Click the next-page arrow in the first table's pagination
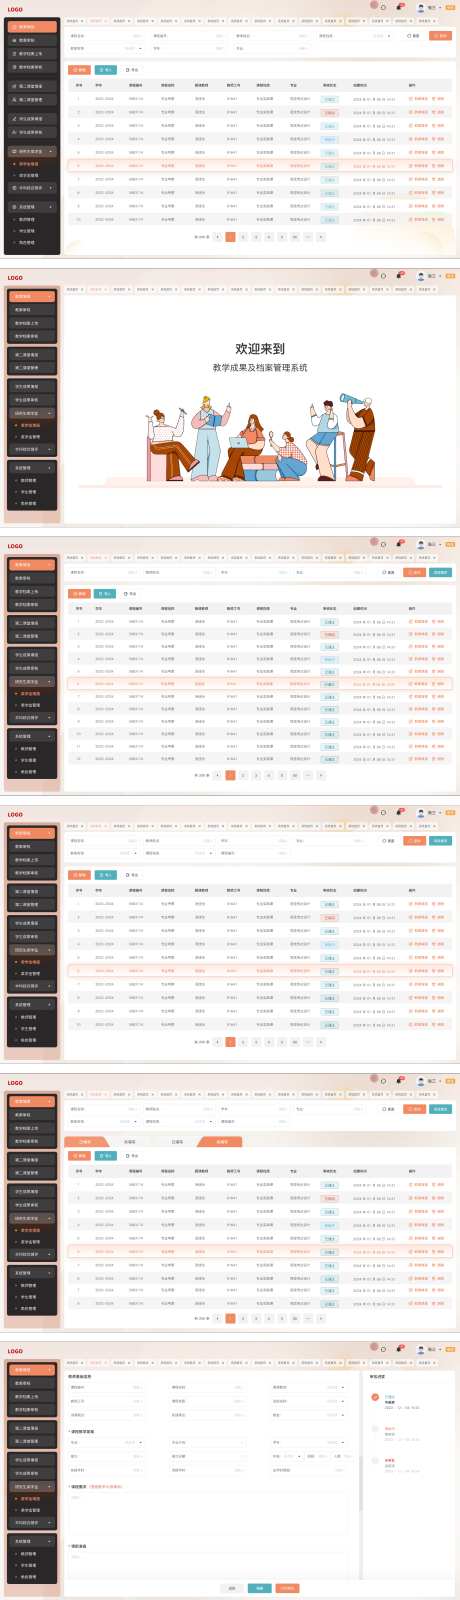Image resolution: width=460 pixels, height=1600 pixels. coord(320,237)
